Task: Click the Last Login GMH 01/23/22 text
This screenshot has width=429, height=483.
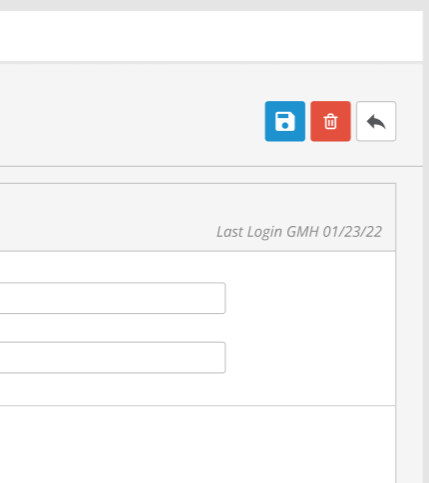Action: coord(299,232)
